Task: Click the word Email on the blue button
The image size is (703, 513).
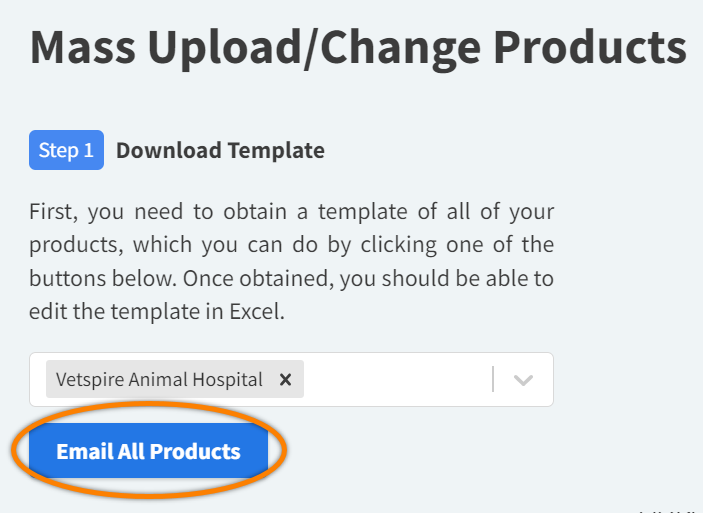Action: click(x=83, y=451)
